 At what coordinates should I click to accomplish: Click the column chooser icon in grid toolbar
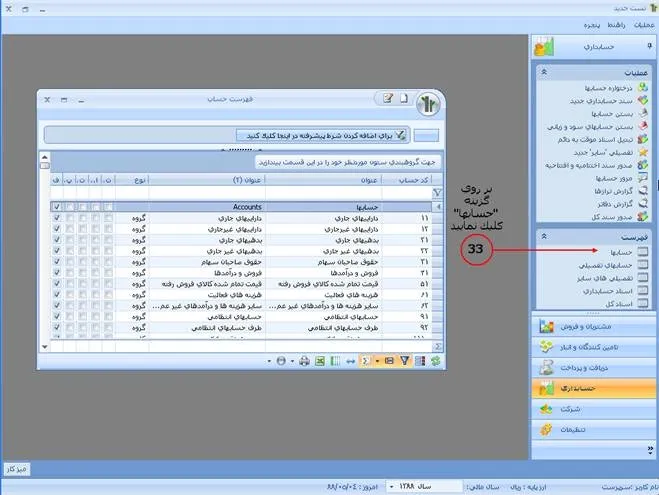pyautogui.click(x=420, y=361)
